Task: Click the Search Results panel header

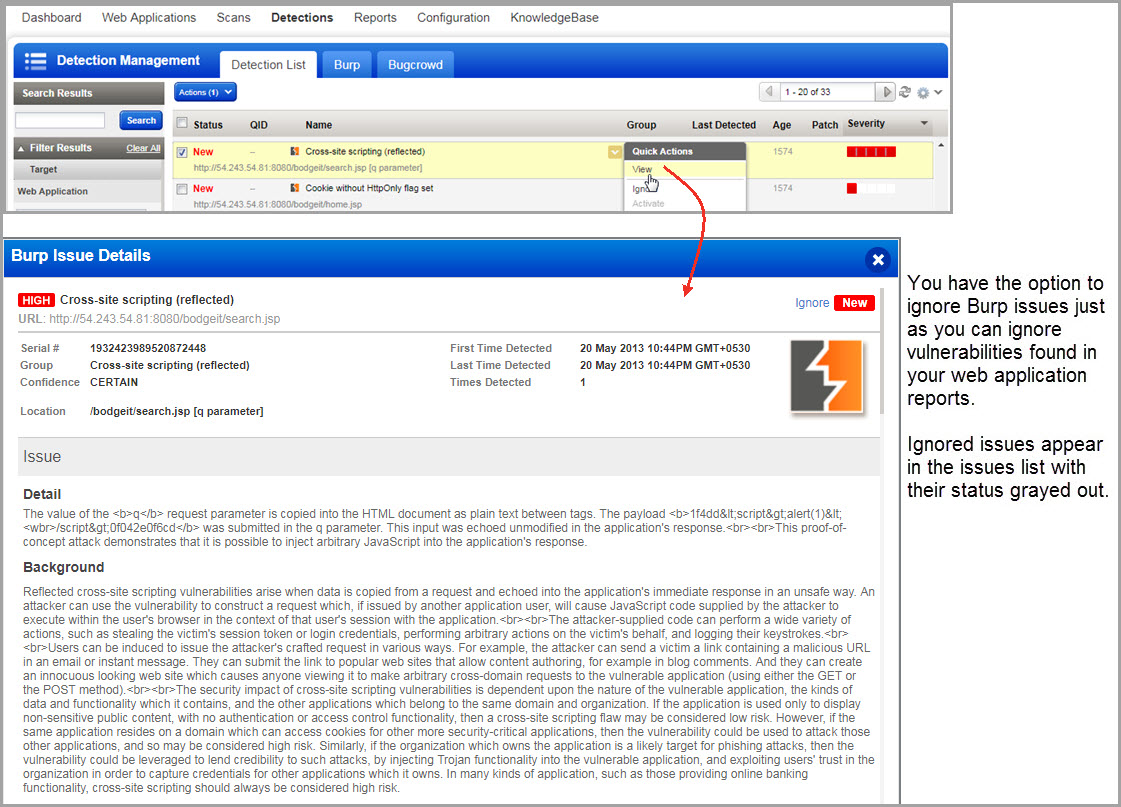Action: point(89,93)
